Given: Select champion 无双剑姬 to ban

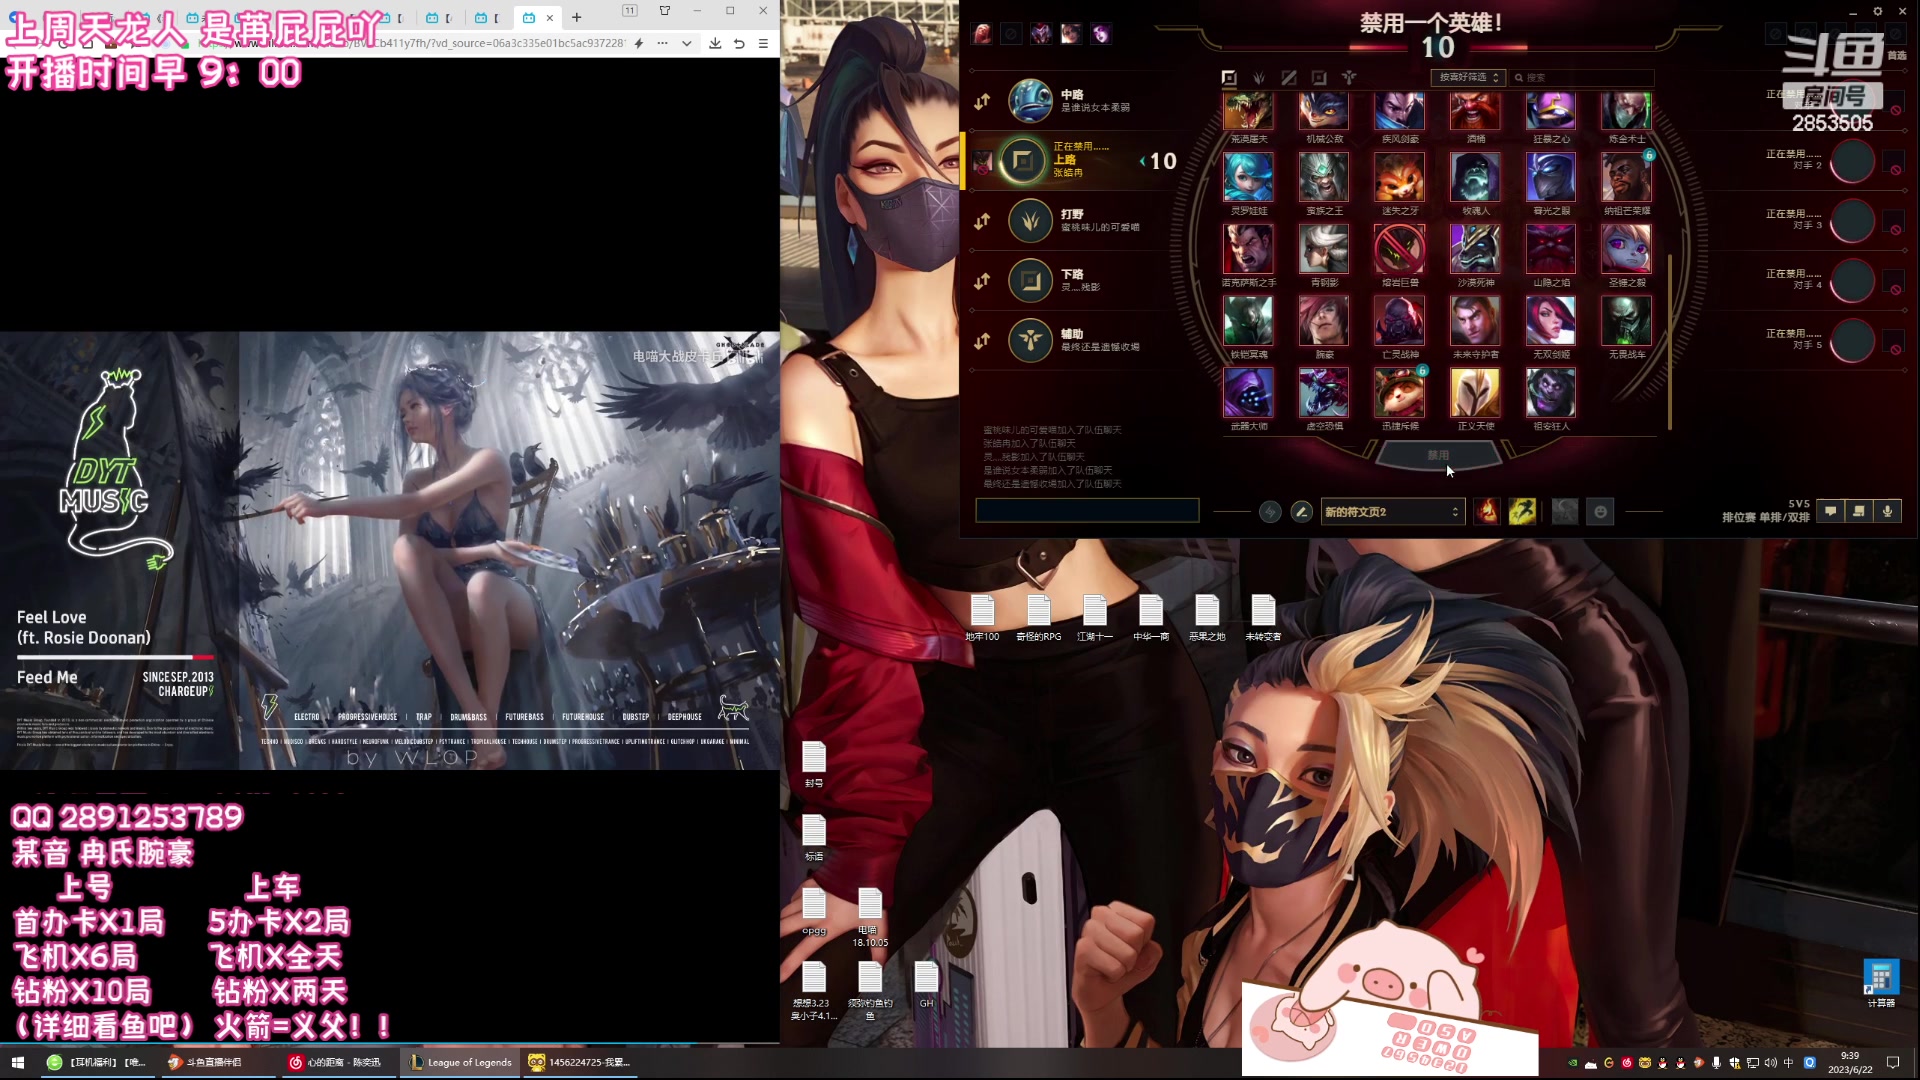Looking at the screenshot, I should click(1551, 321).
